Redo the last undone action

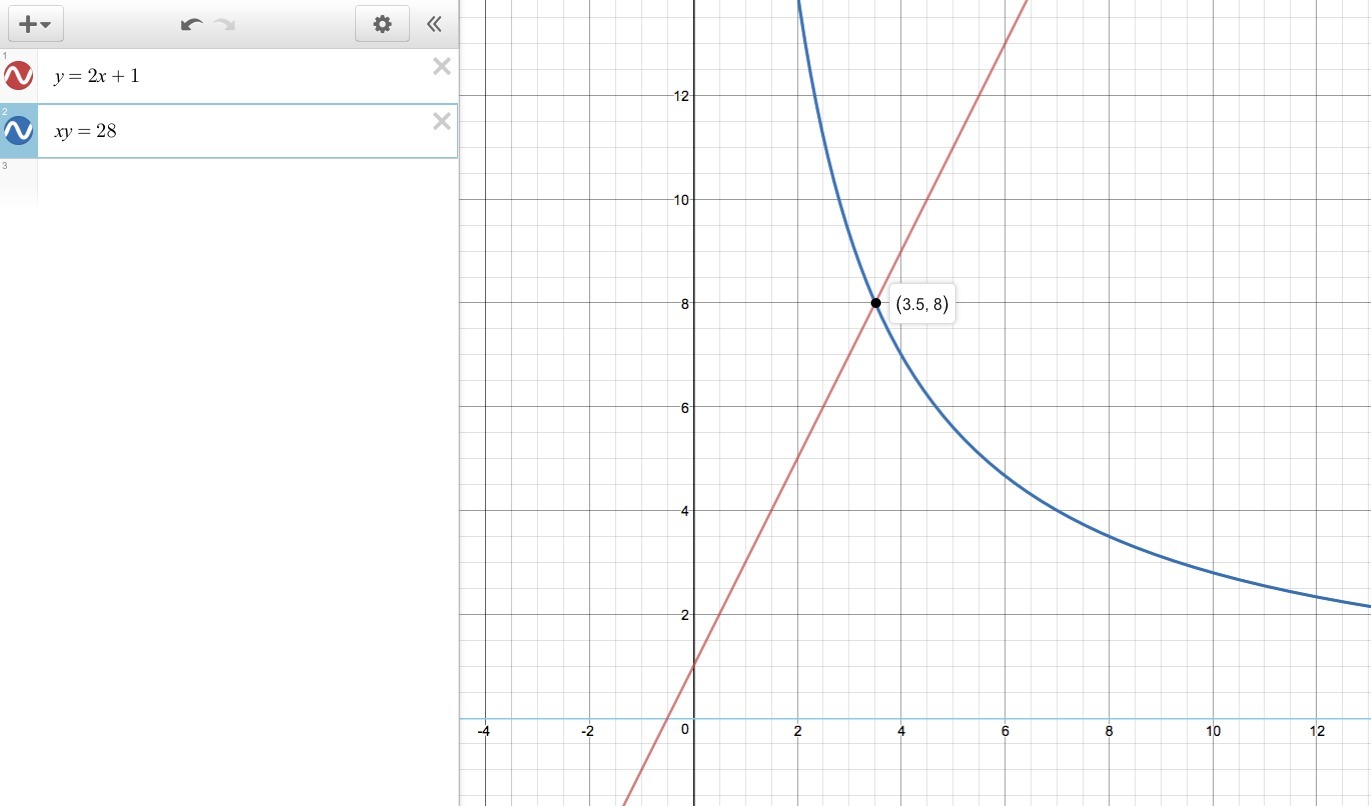pos(224,24)
